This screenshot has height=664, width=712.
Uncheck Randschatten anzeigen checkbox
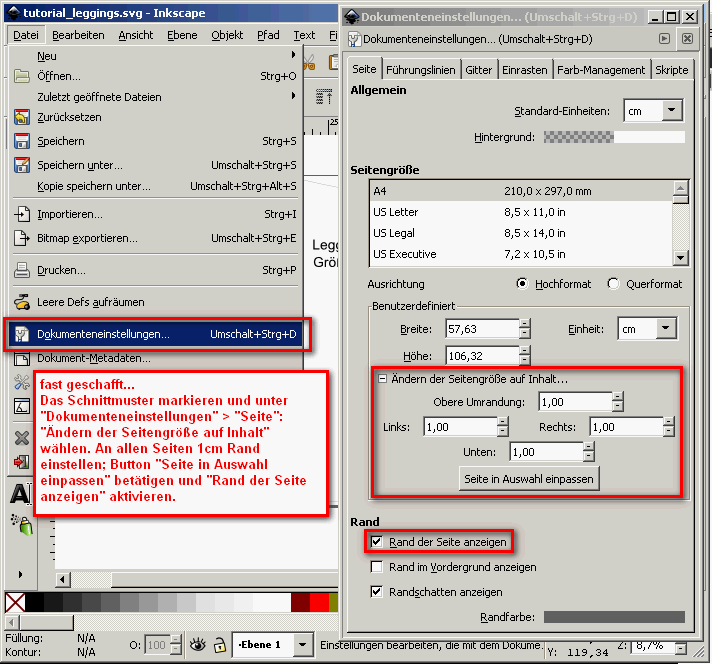coord(376,591)
